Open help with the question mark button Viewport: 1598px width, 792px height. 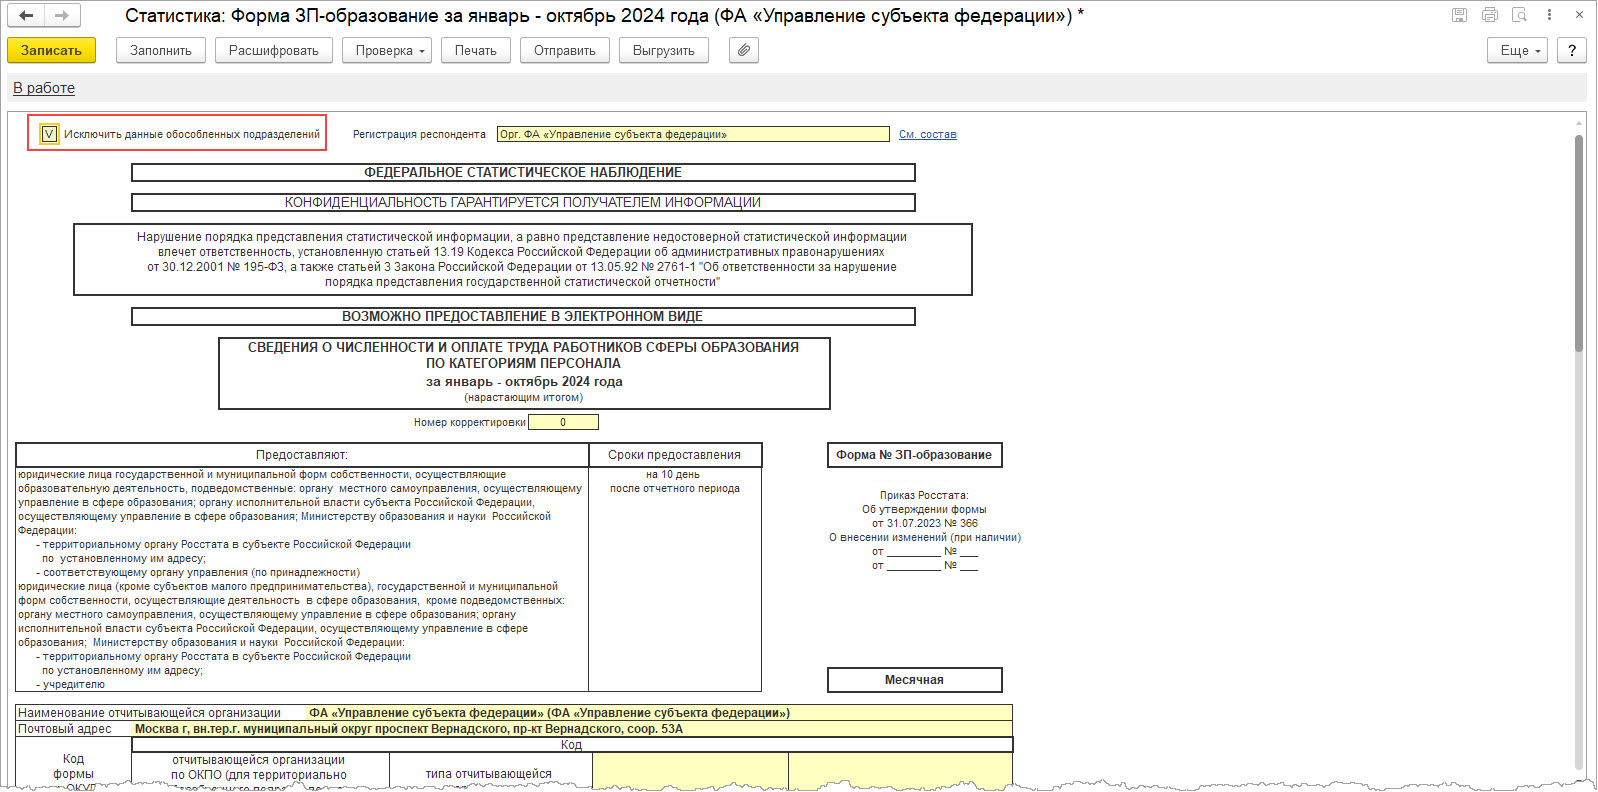[x=1572, y=50]
